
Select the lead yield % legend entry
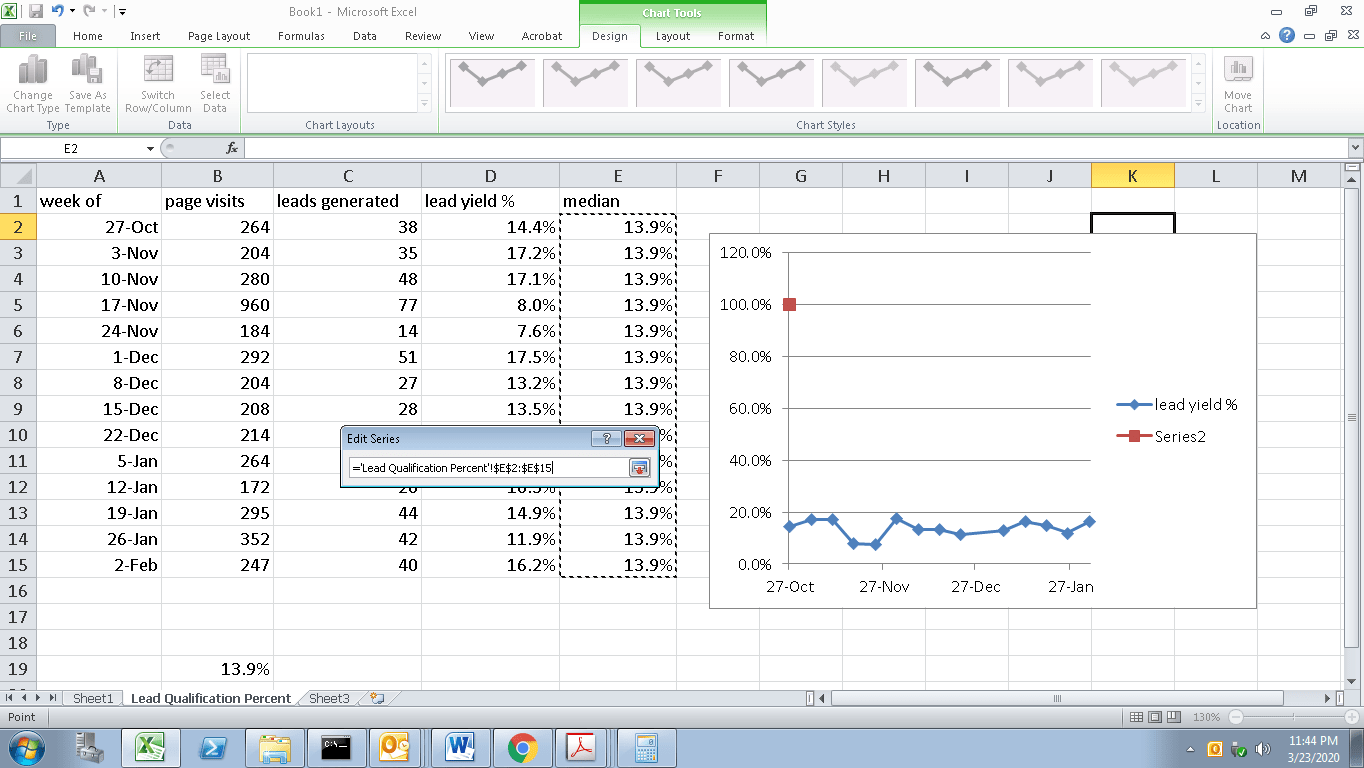click(x=1177, y=404)
